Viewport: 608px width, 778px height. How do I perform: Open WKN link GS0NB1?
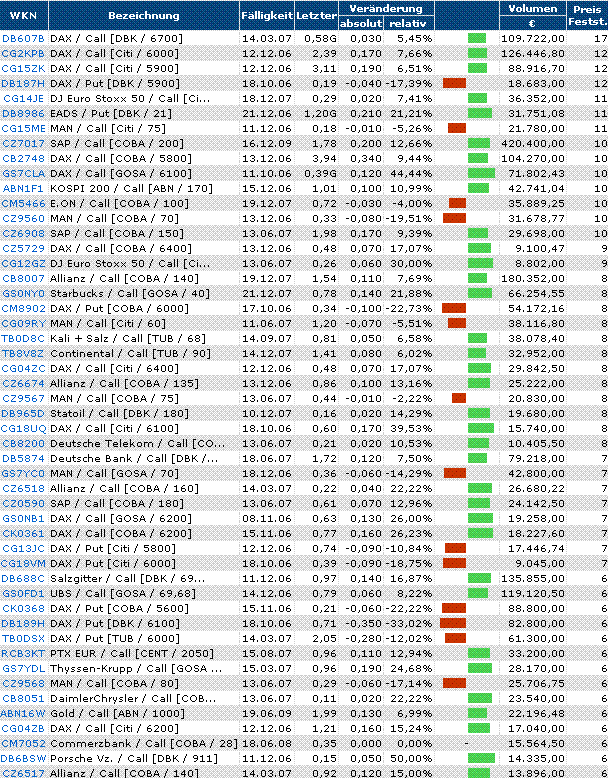23,519
